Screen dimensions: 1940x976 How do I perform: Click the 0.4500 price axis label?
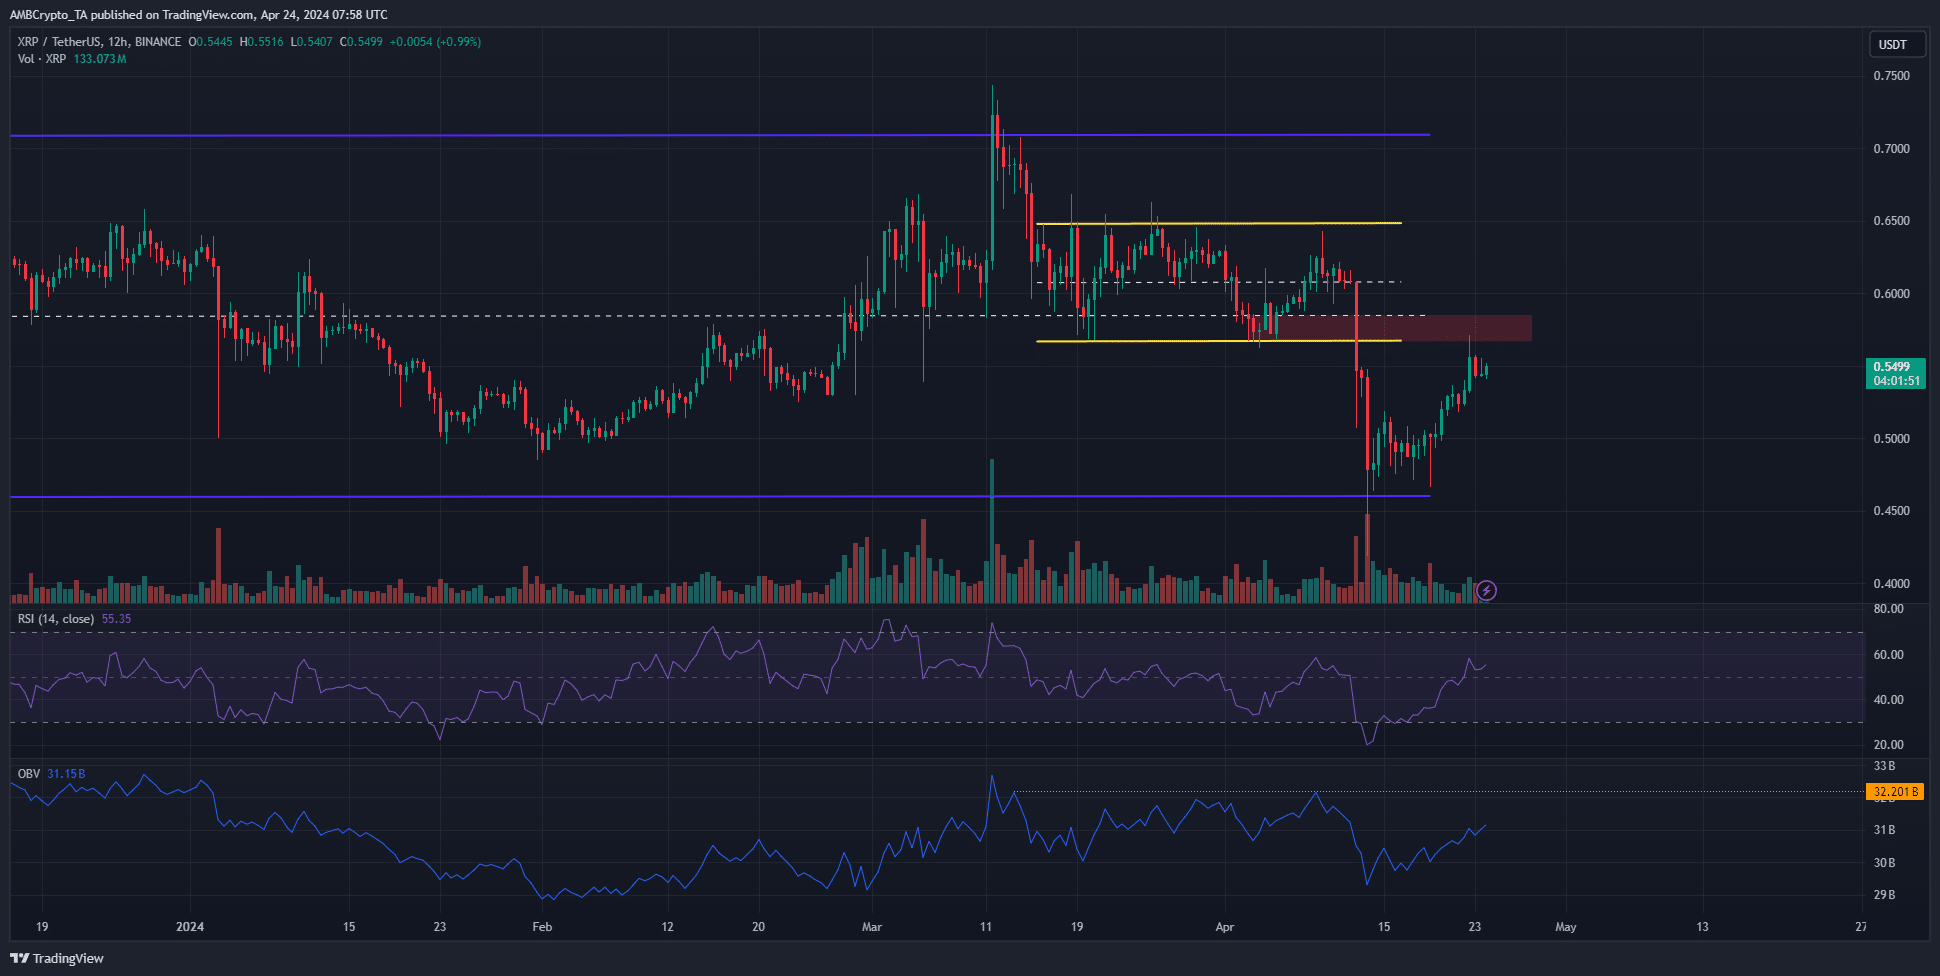point(1891,511)
